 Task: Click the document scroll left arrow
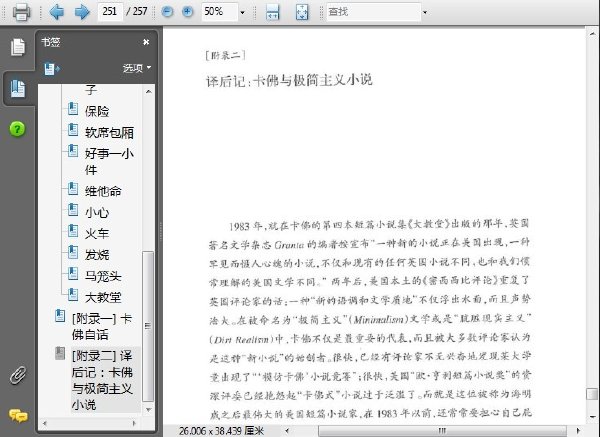(x=288, y=431)
